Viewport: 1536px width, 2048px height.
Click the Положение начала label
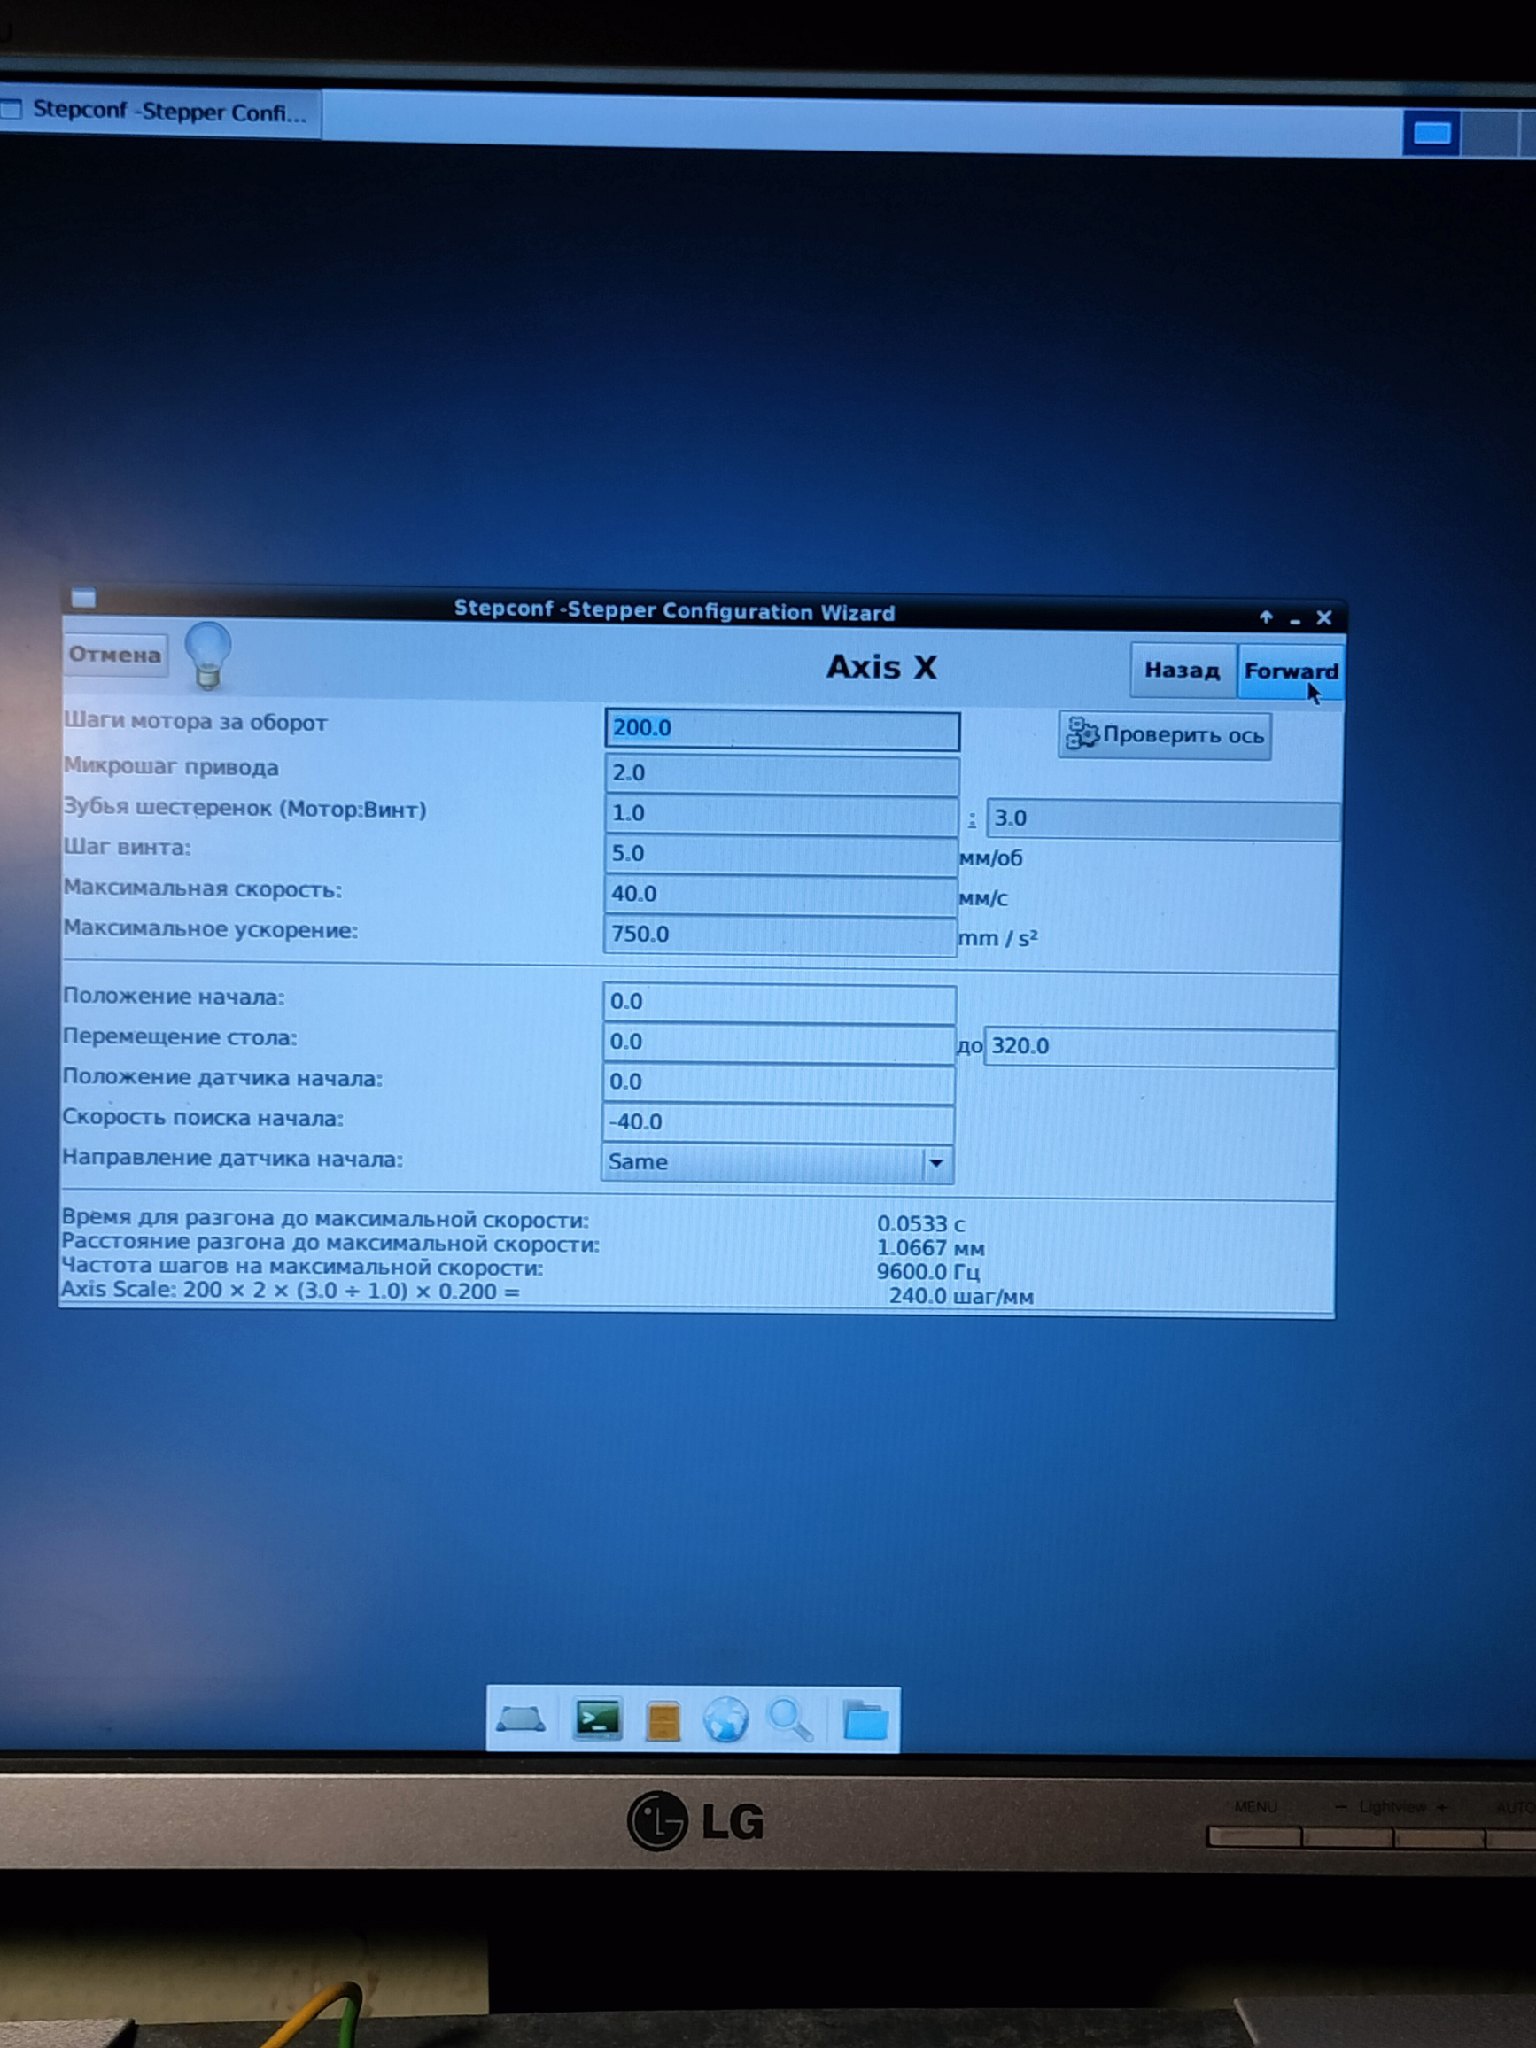coord(174,997)
